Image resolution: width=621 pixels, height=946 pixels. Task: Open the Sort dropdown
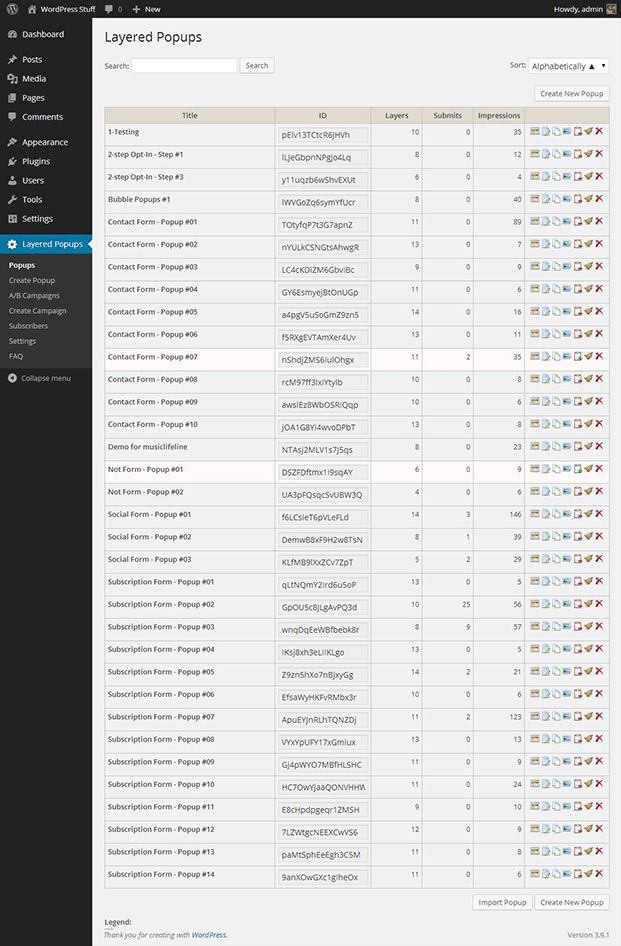pos(568,66)
